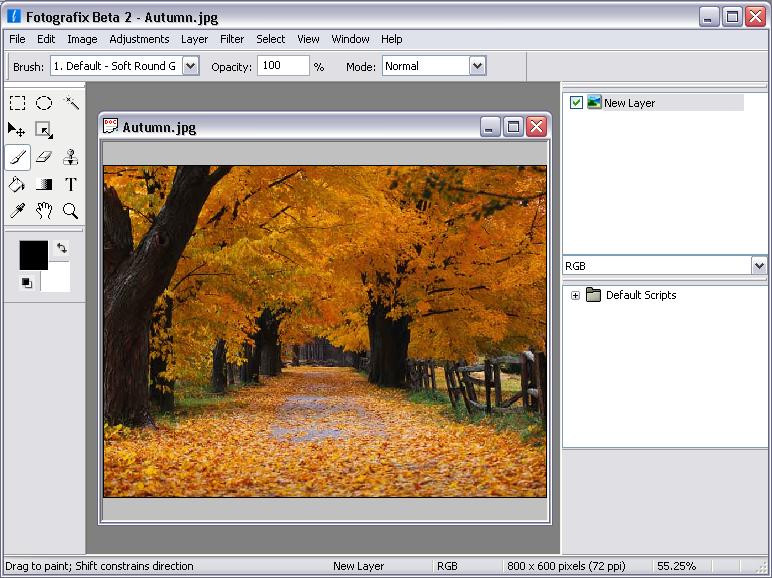Toggle New Layer visibility checkbox
This screenshot has width=772, height=578.
click(576, 102)
